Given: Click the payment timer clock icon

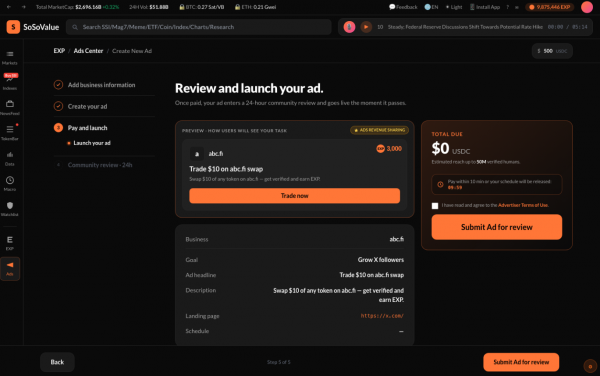Looking at the screenshot, I should (x=440, y=184).
